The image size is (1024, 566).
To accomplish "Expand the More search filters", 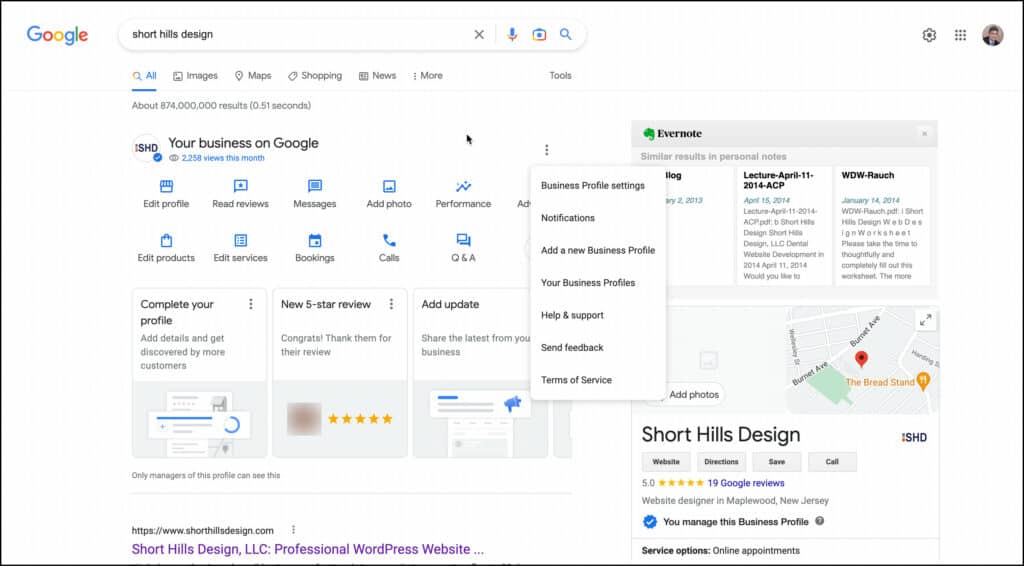I will (x=428, y=76).
